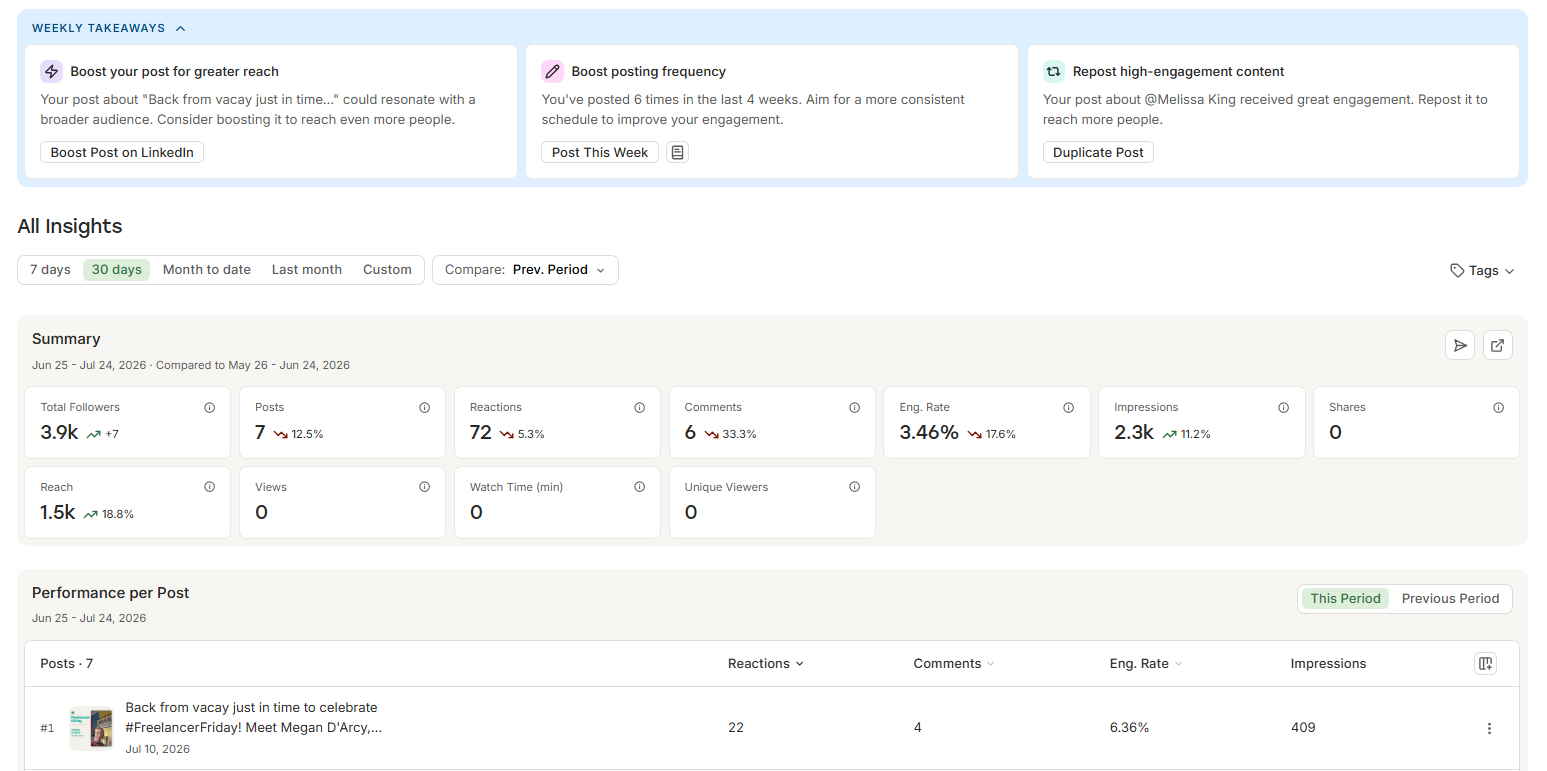This screenshot has height=771, width=1547.
Task: Click the Post This Week button
Action: pyautogui.click(x=600, y=152)
